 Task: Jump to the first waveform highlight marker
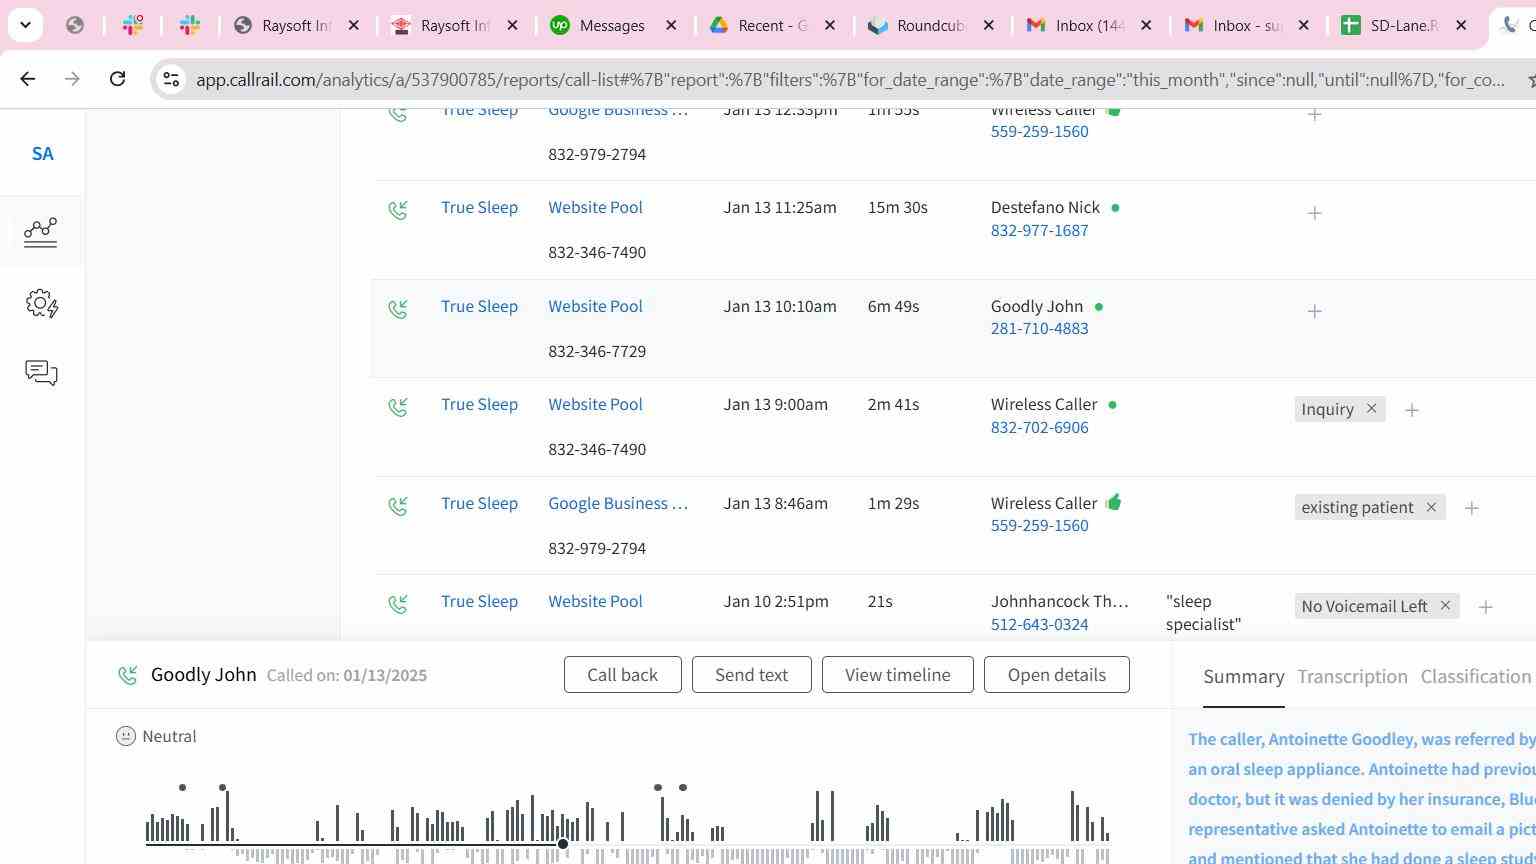pyautogui.click(x=182, y=788)
